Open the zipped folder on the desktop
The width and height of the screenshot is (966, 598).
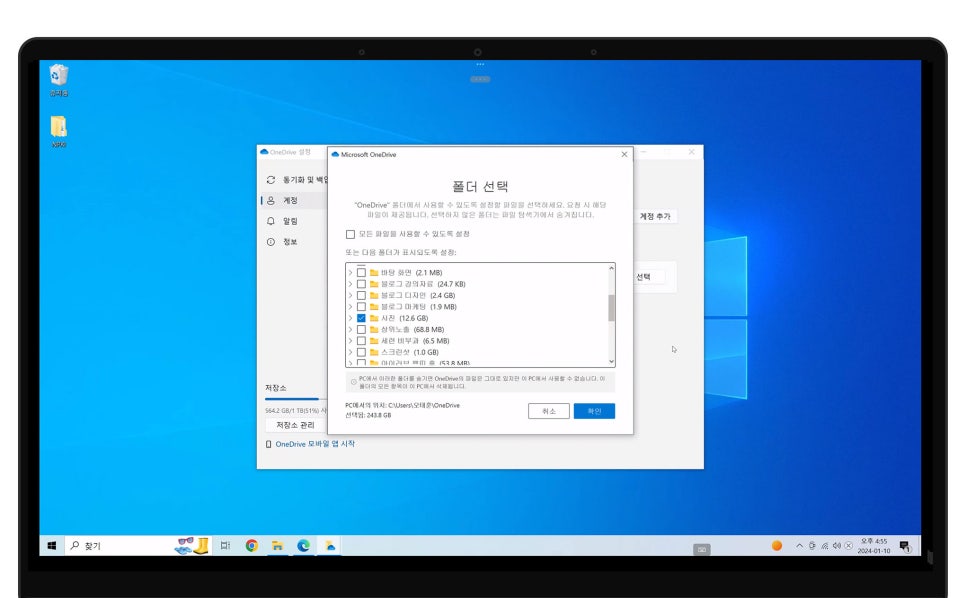tap(59, 131)
